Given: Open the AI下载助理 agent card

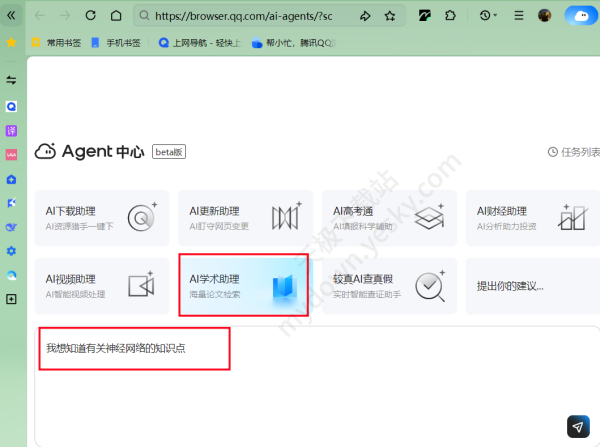Looking at the screenshot, I should click(x=101, y=217).
